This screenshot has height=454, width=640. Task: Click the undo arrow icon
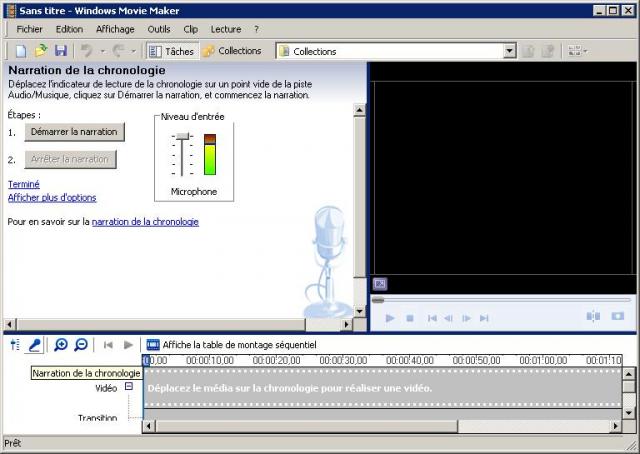pyautogui.click(x=86, y=51)
